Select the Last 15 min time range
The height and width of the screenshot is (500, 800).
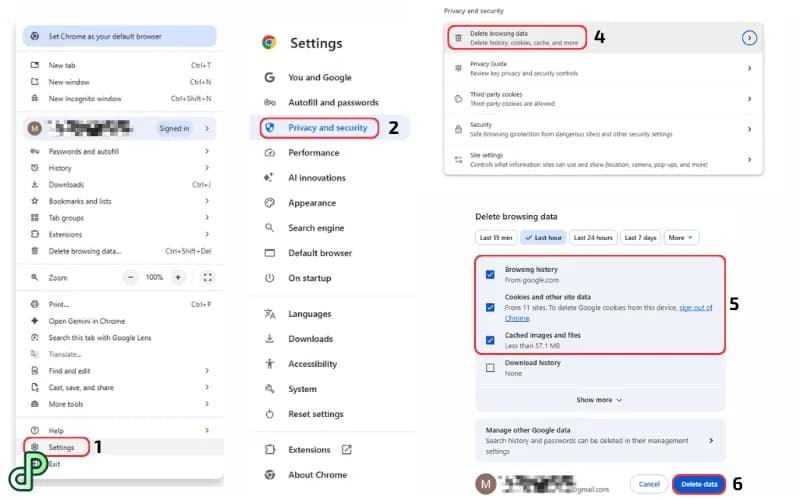(x=496, y=238)
